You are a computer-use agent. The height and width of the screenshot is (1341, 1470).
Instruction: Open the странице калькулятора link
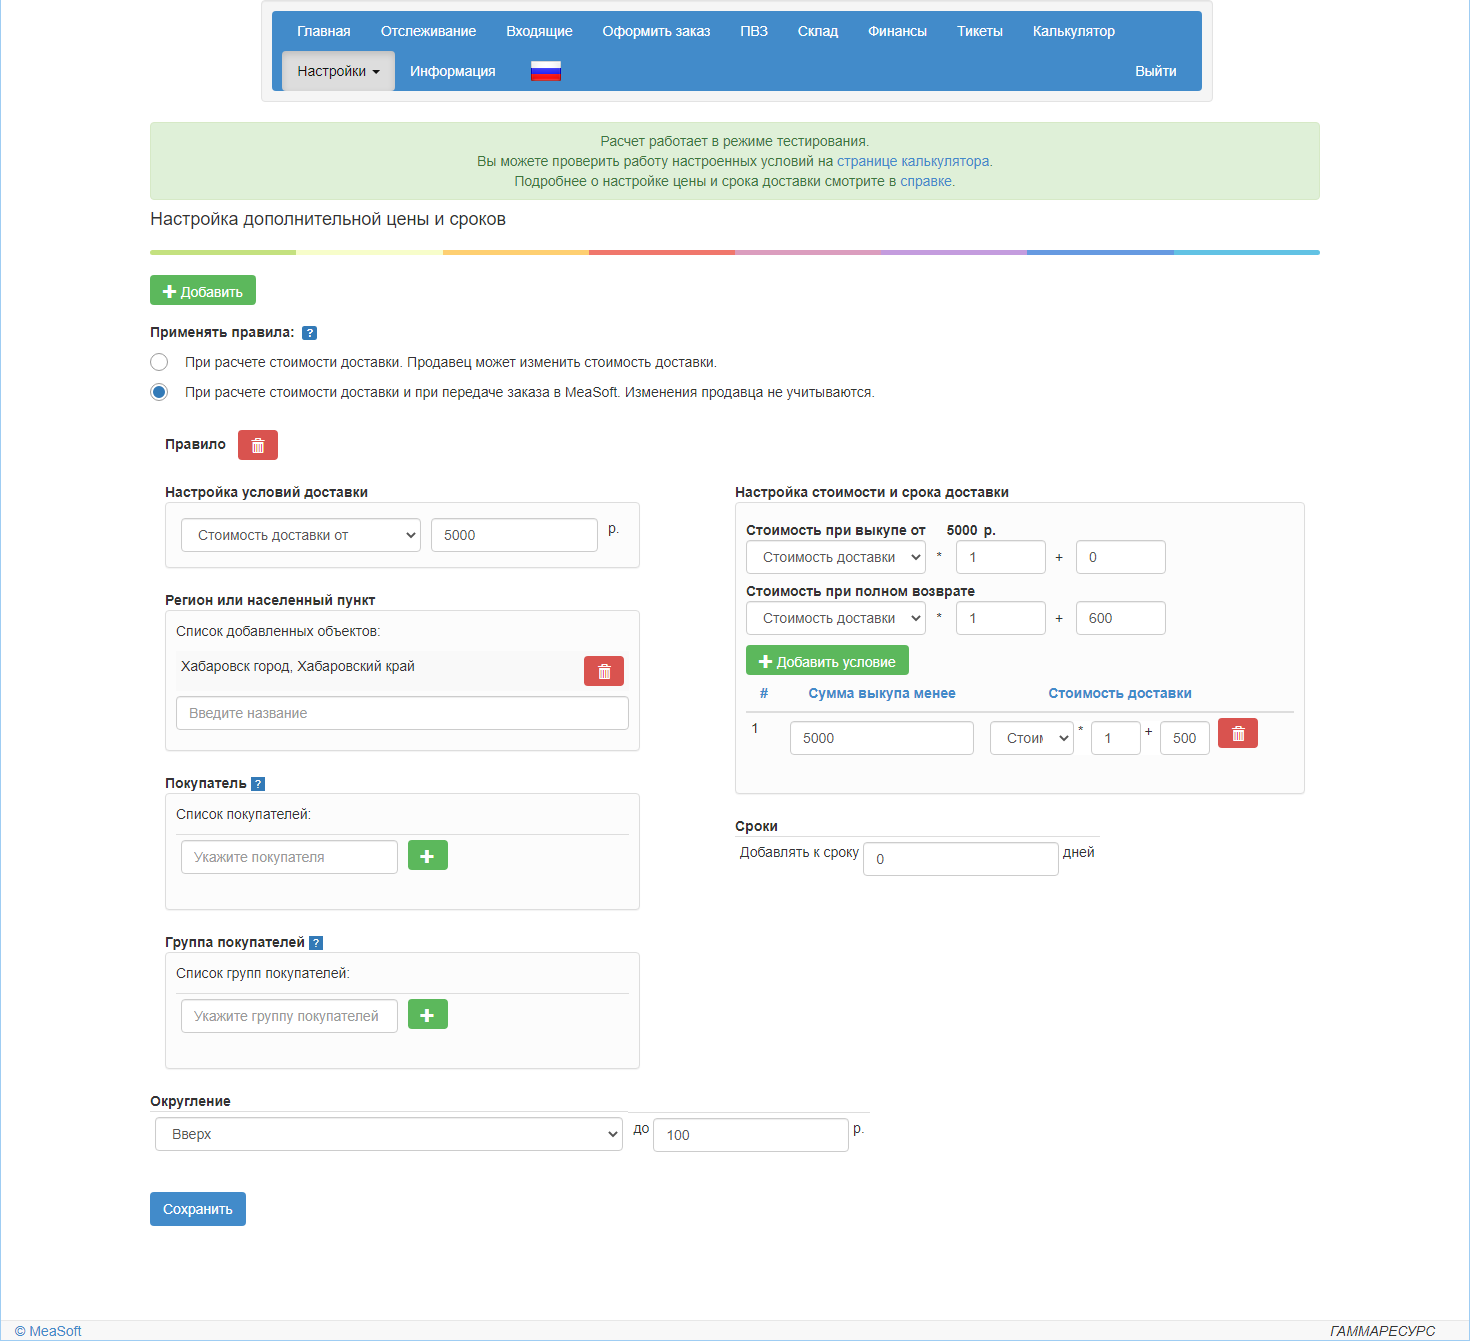click(913, 161)
